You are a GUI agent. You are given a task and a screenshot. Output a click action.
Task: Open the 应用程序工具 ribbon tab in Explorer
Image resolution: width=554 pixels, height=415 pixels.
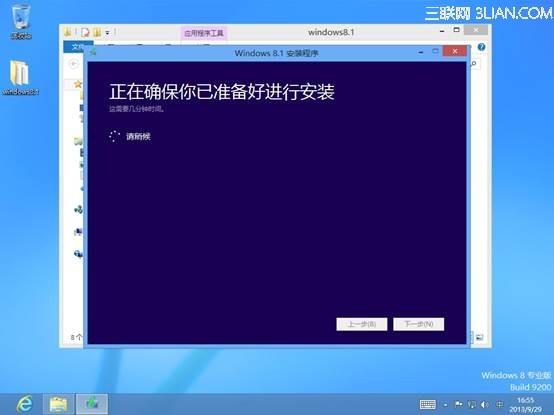[204, 33]
